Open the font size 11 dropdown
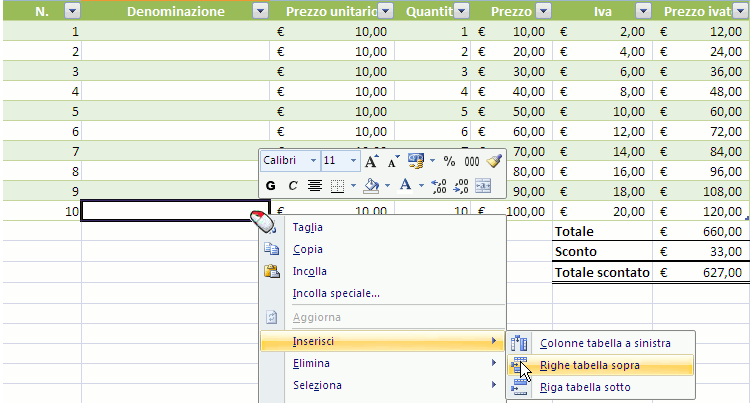 [x=353, y=161]
